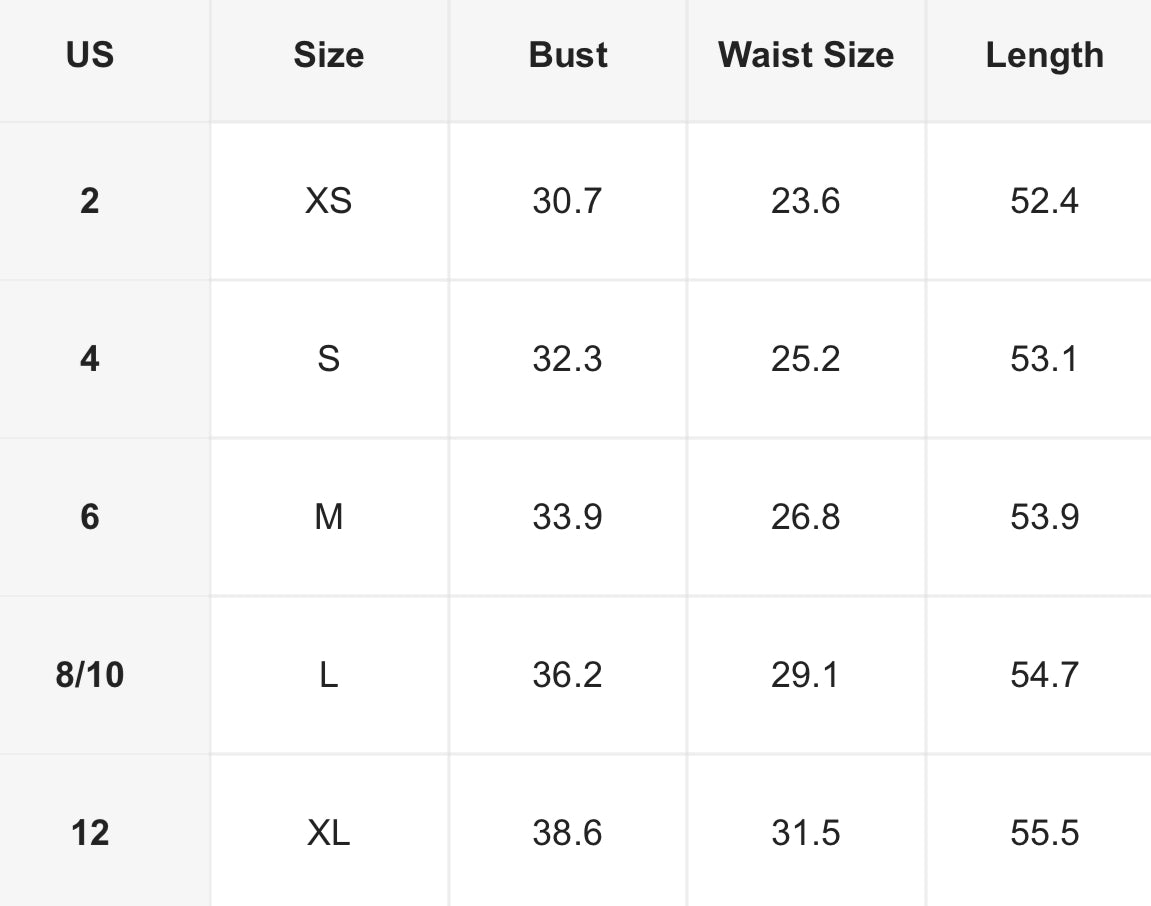This screenshot has height=906, width=1151.
Task: Click the US column header
Action: tap(90, 55)
